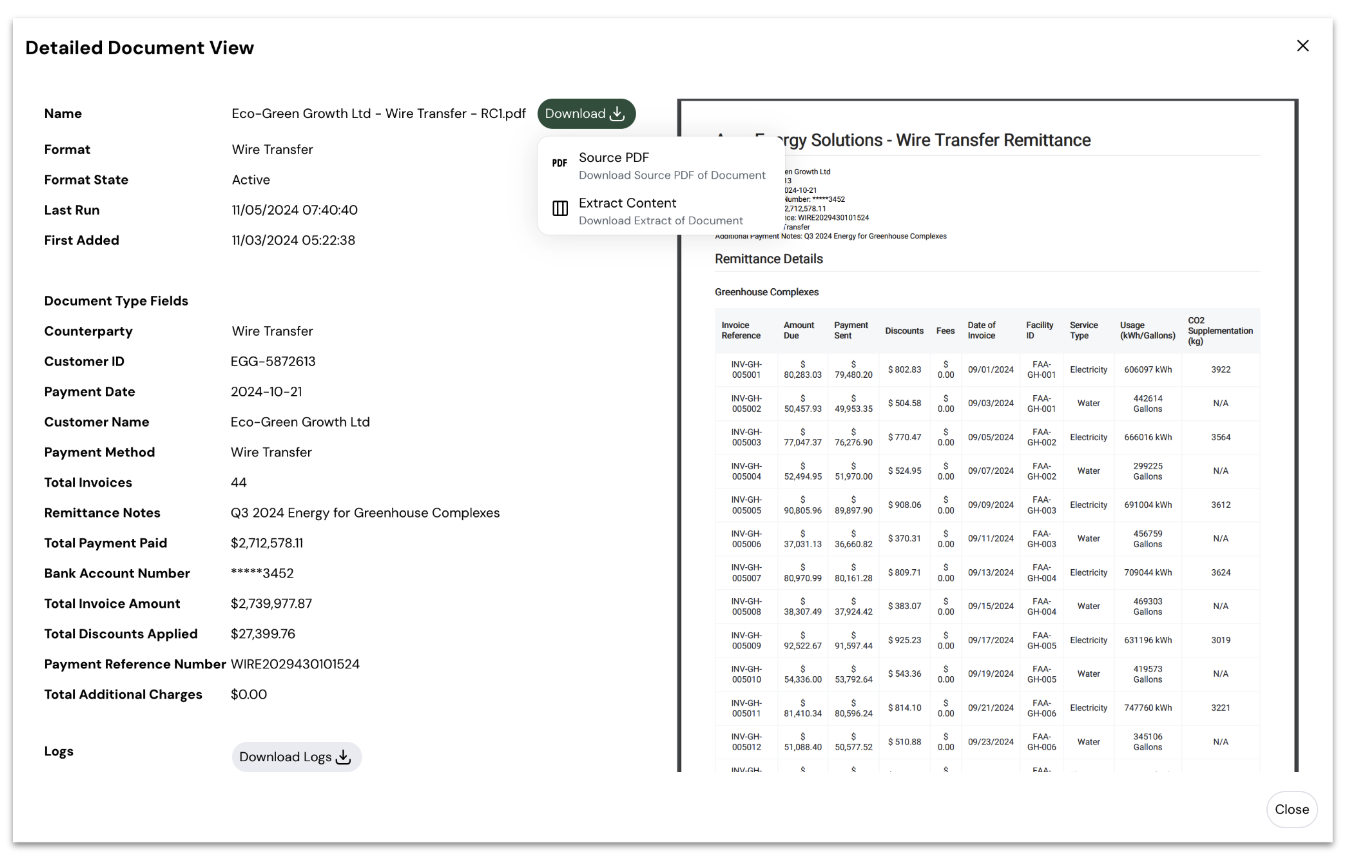Click the Download Logs button
Viewport: 1346px width, 856px height.
(296, 757)
